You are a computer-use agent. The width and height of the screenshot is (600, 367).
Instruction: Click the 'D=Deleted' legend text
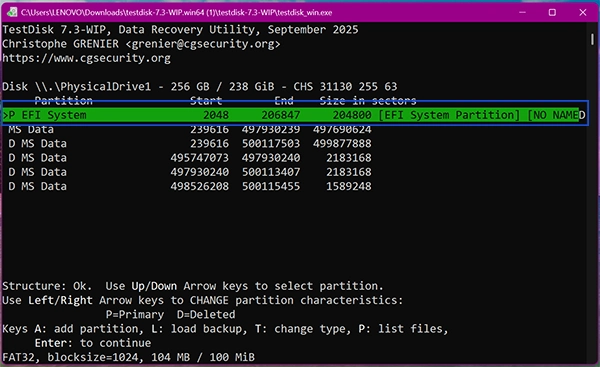[x=206, y=315]
